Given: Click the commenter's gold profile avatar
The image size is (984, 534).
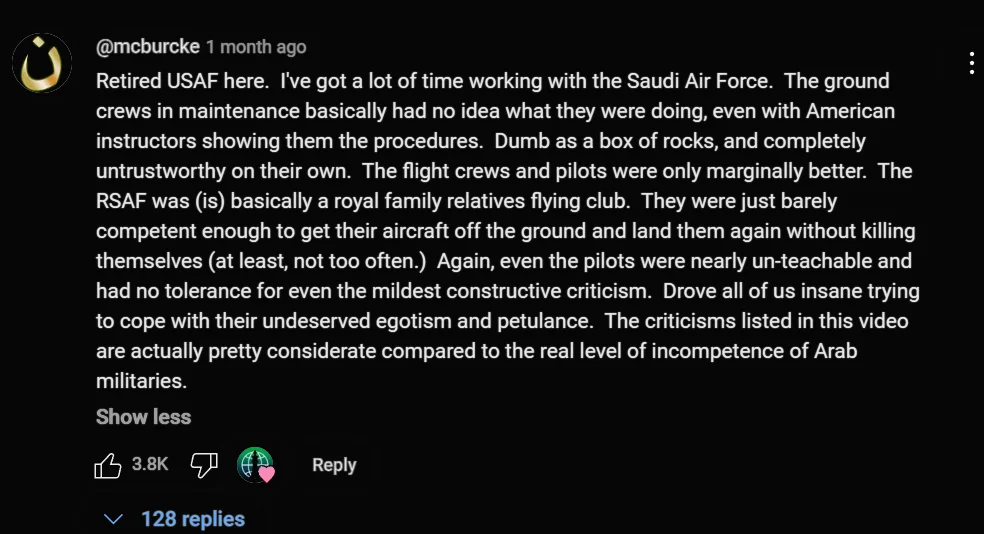Looking at the screenshot, I should [42, 63].
